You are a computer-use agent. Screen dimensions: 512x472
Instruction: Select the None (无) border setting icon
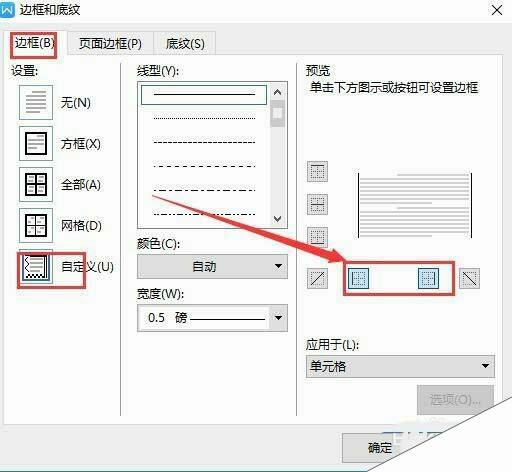pyautogui.click(x=36, y=102)
